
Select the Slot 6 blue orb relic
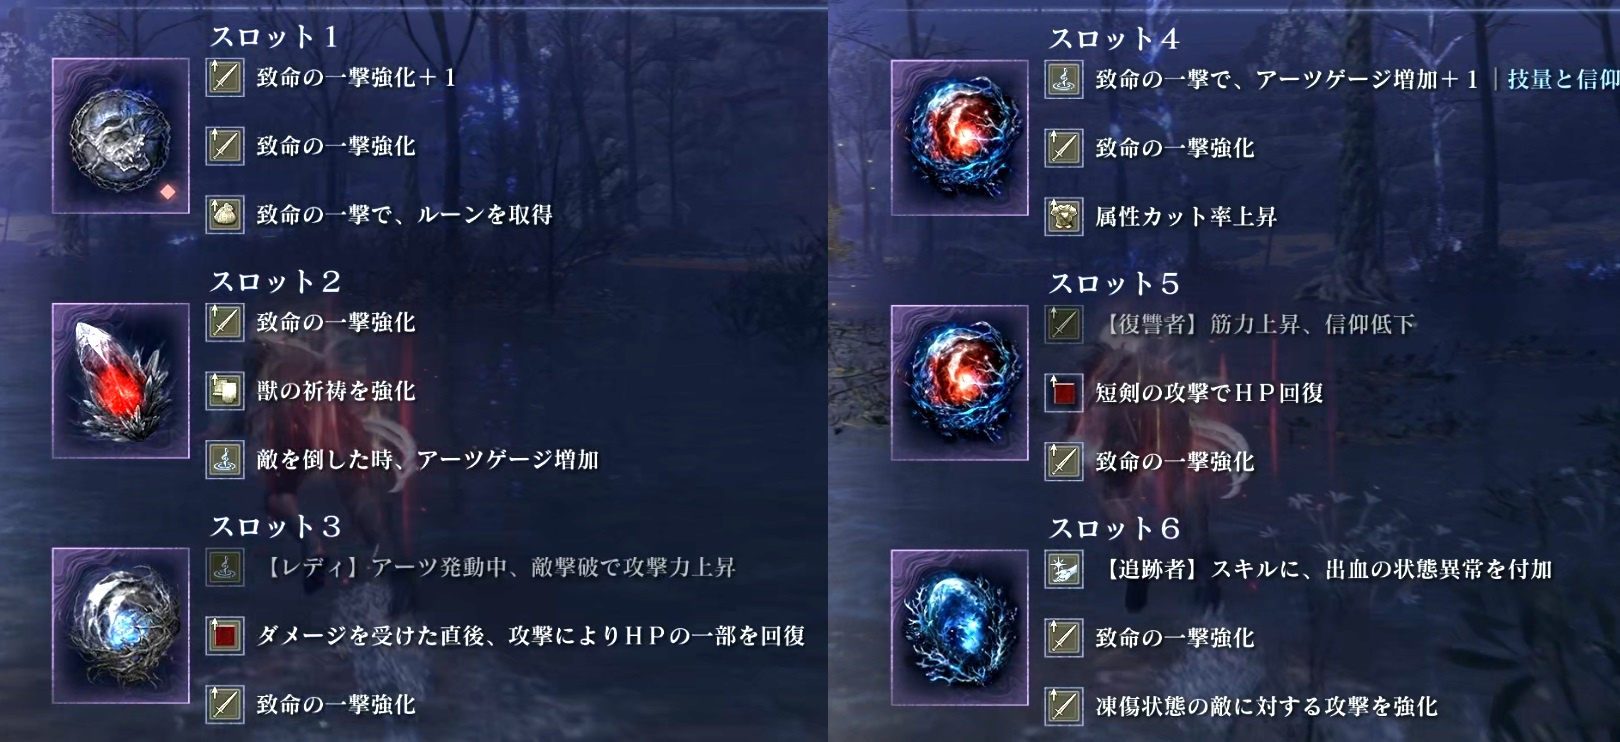click(960, 627)
